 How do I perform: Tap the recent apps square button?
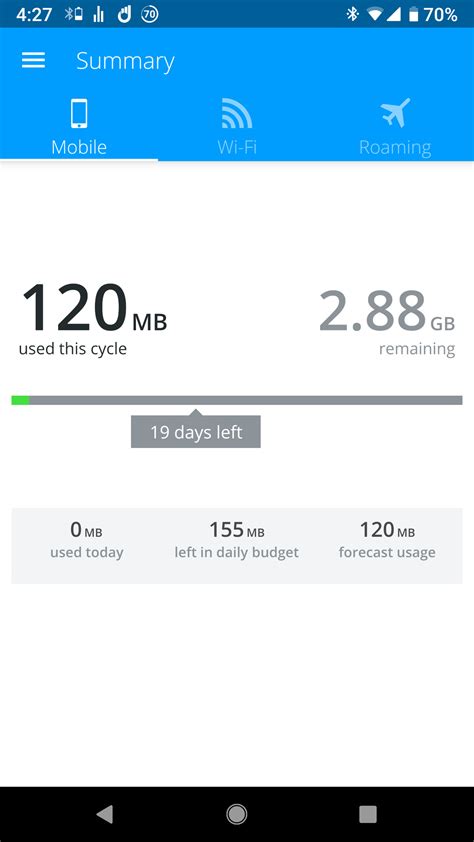pyautogui.click(x=368, y=815)
